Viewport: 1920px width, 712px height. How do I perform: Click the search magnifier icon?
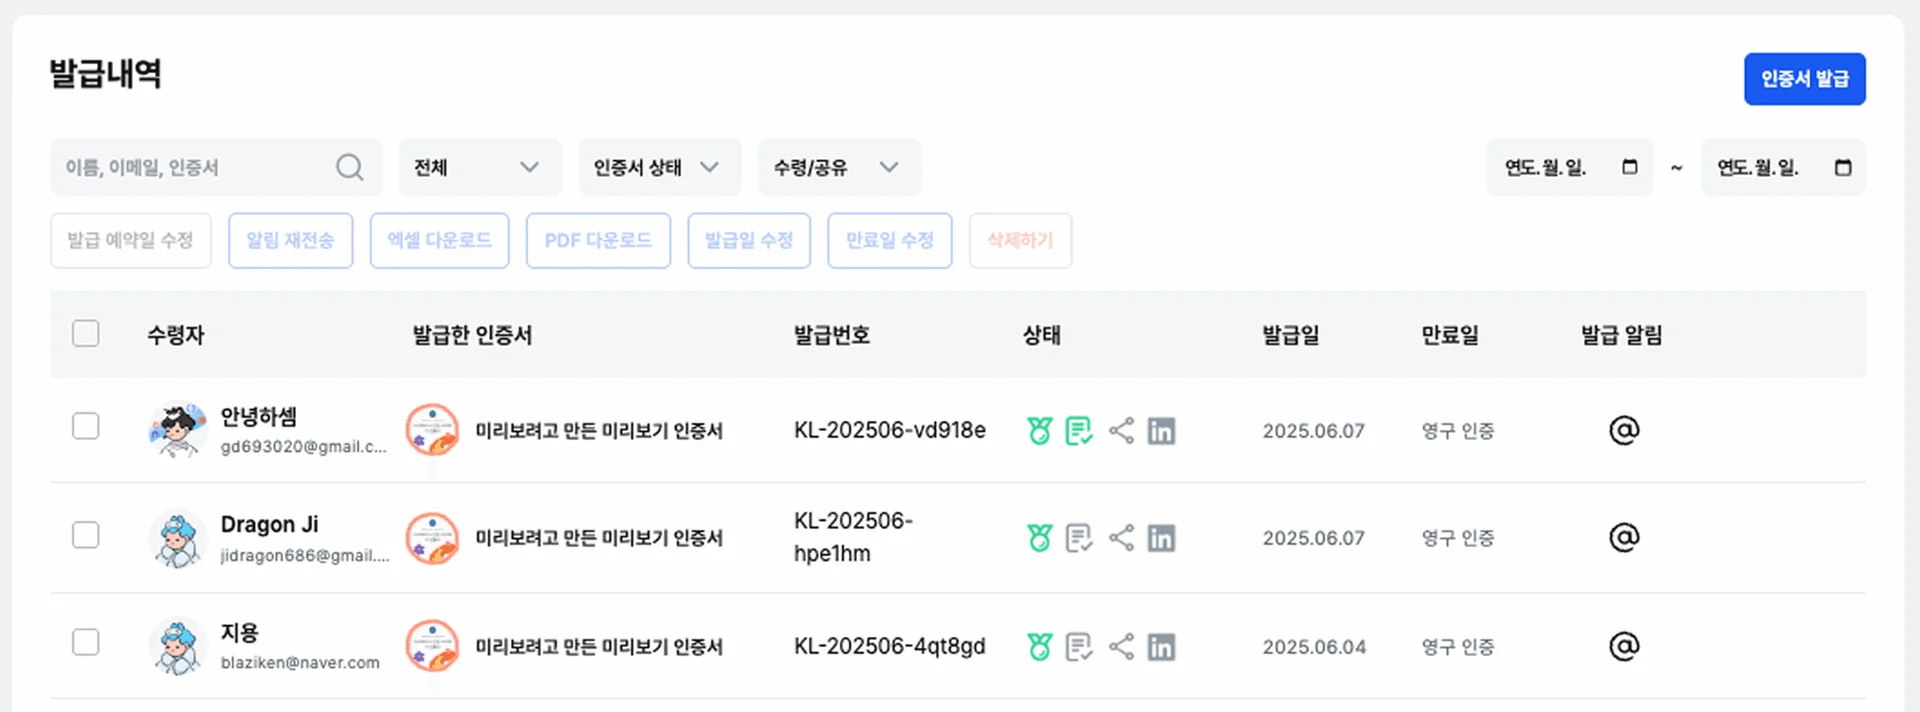click(349, 167)
